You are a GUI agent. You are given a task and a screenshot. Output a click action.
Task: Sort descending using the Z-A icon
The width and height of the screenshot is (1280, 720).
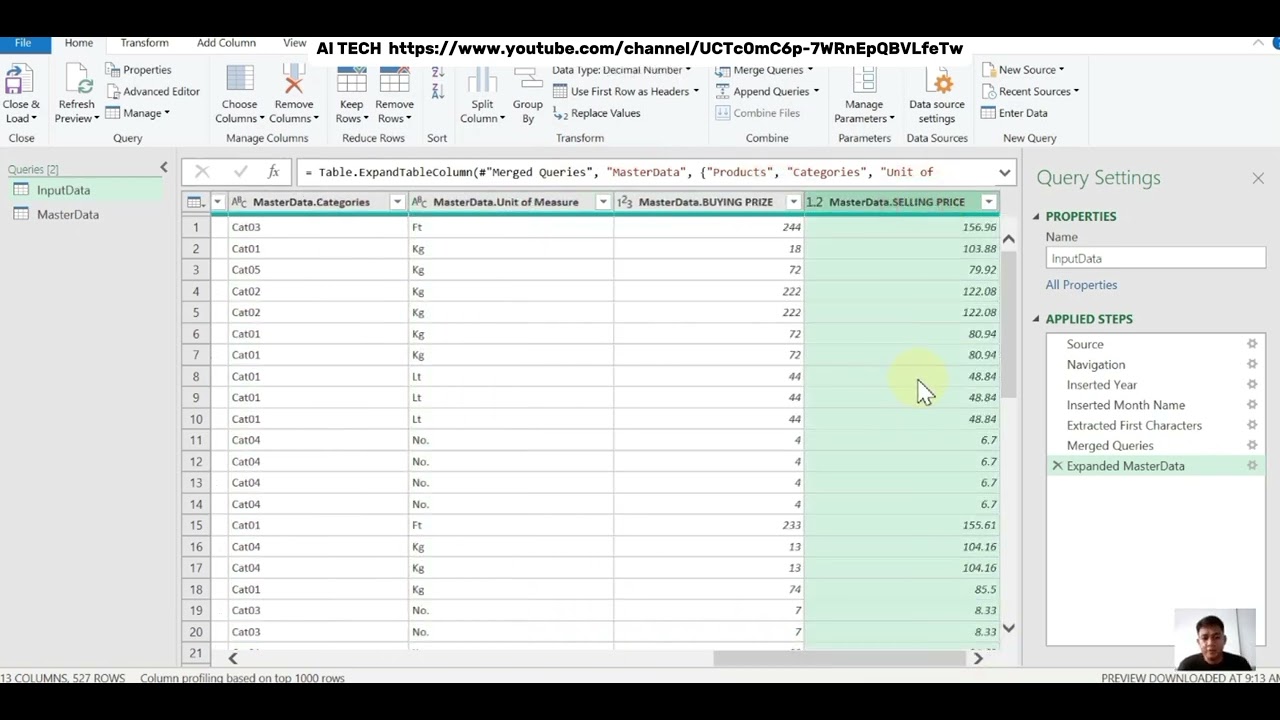click(x=437, y=91)
